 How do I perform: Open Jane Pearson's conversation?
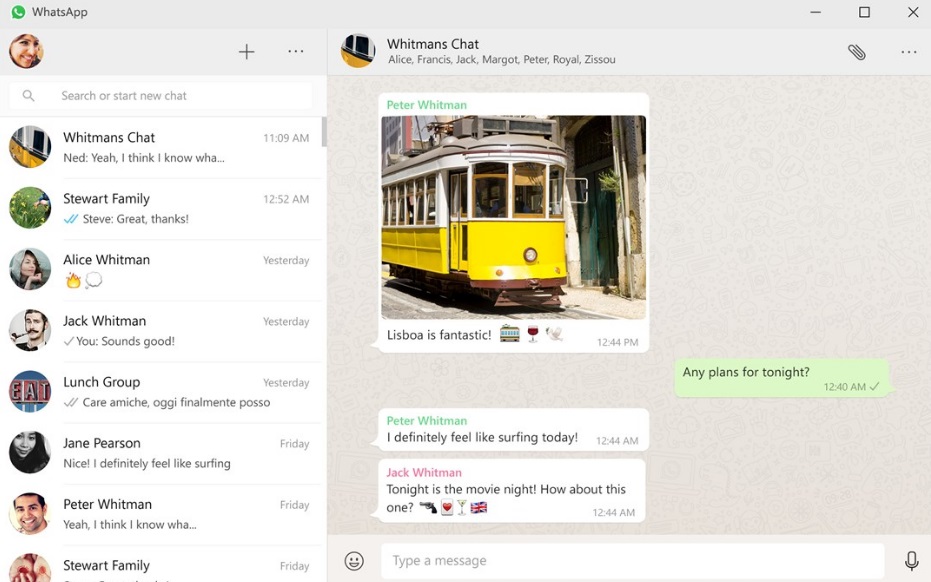click(163, 452)
